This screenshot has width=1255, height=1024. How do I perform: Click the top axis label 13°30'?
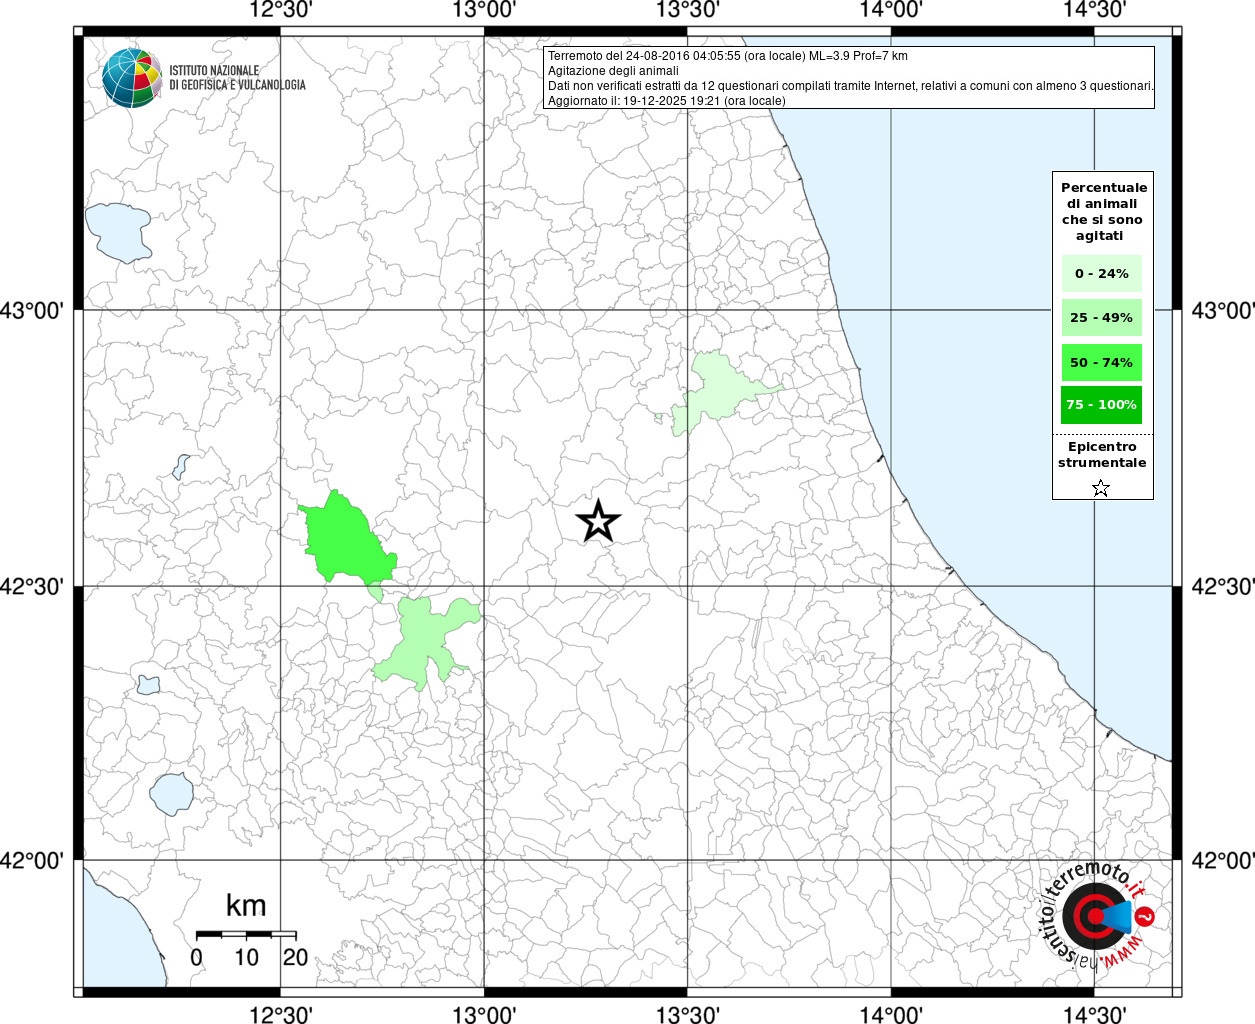coord(688,10)
